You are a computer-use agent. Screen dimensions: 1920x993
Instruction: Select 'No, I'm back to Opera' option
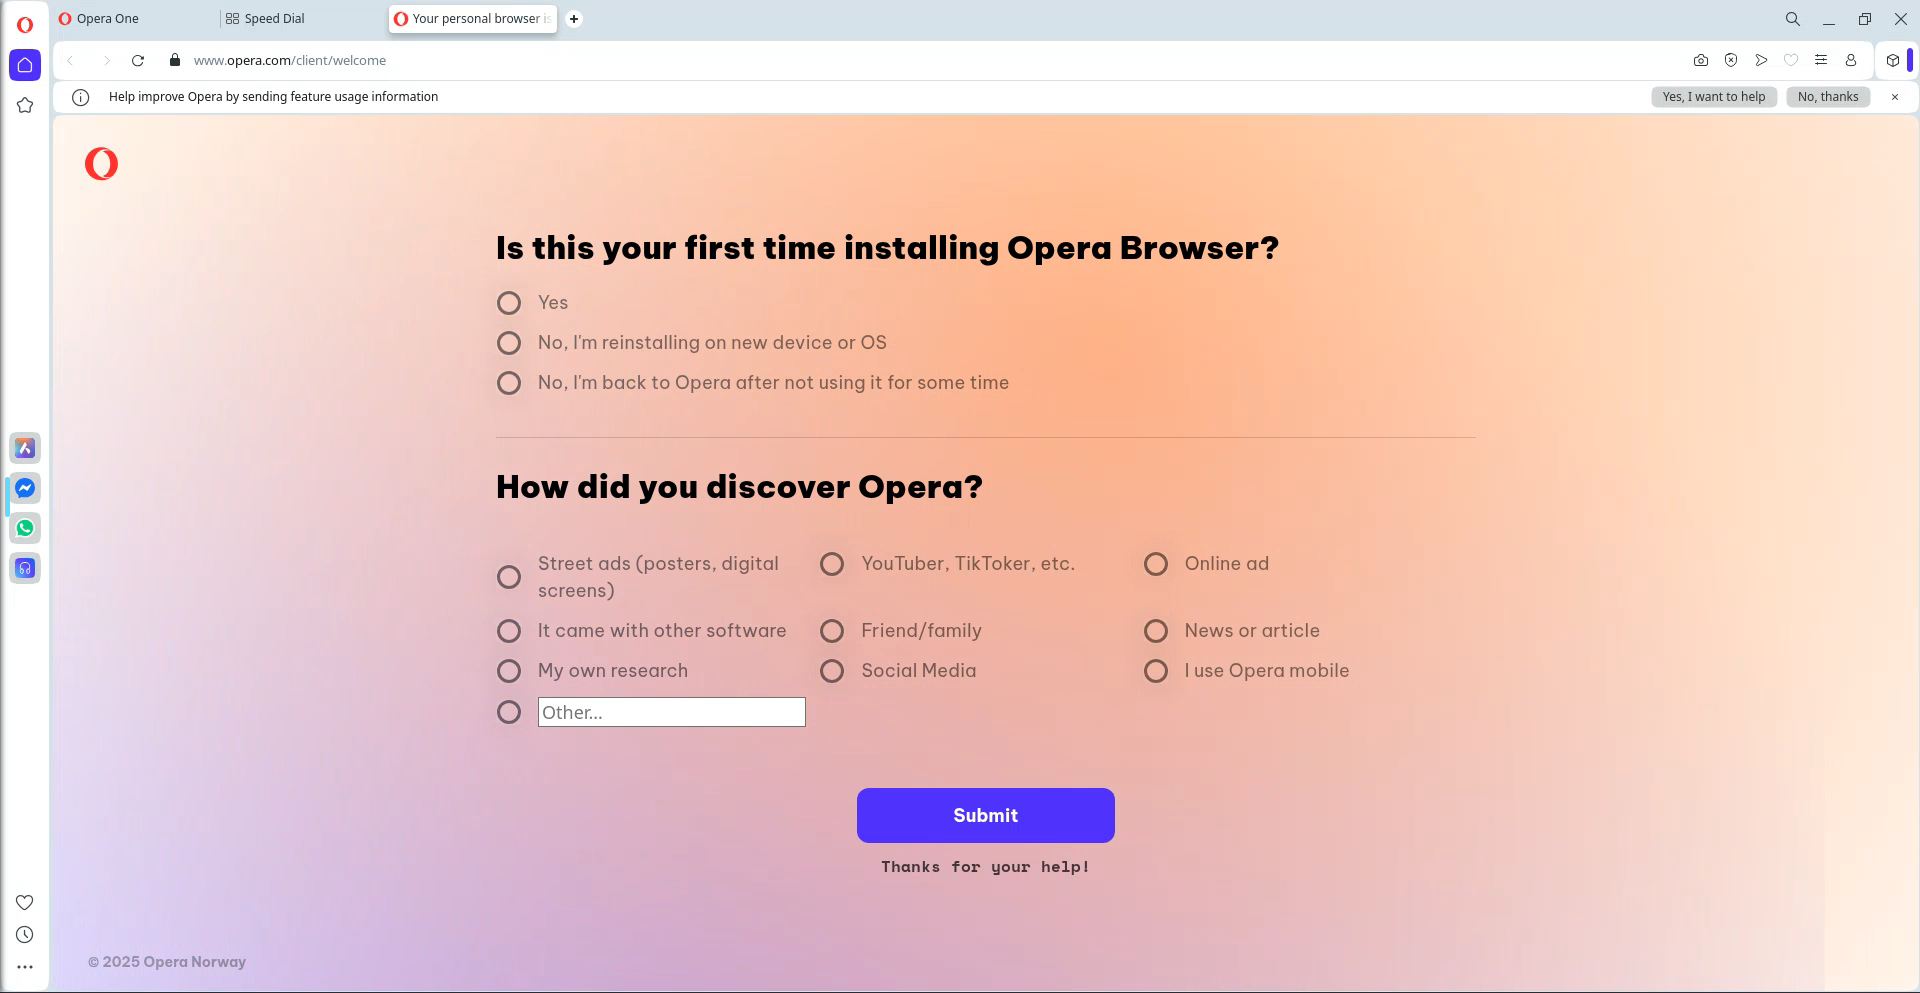pyautogui.click(x=509, y=383)
